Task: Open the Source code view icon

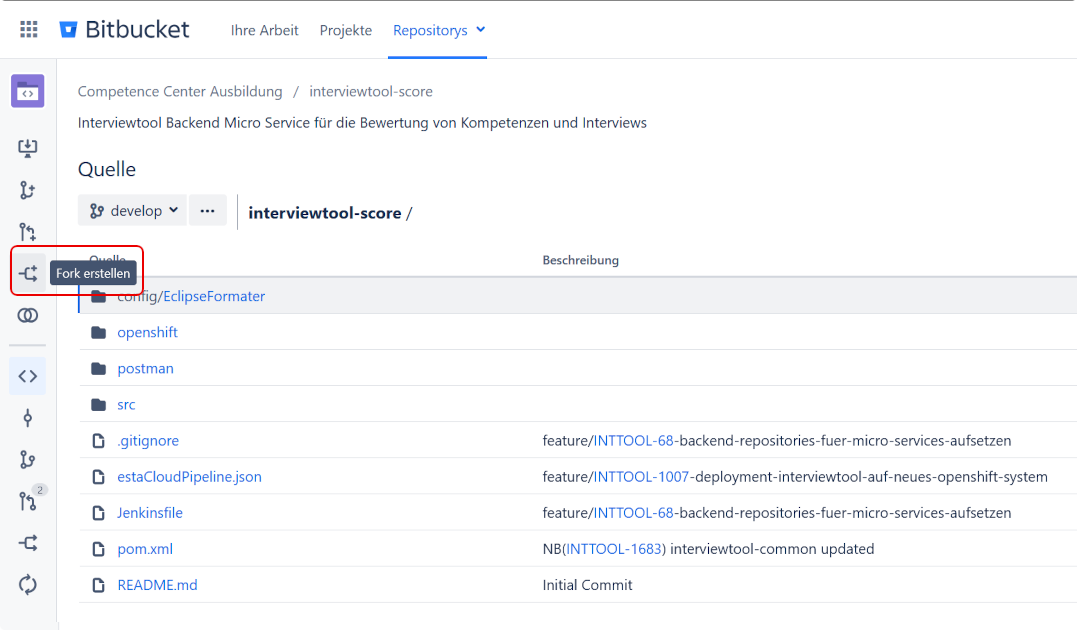Action: (27, 376)
